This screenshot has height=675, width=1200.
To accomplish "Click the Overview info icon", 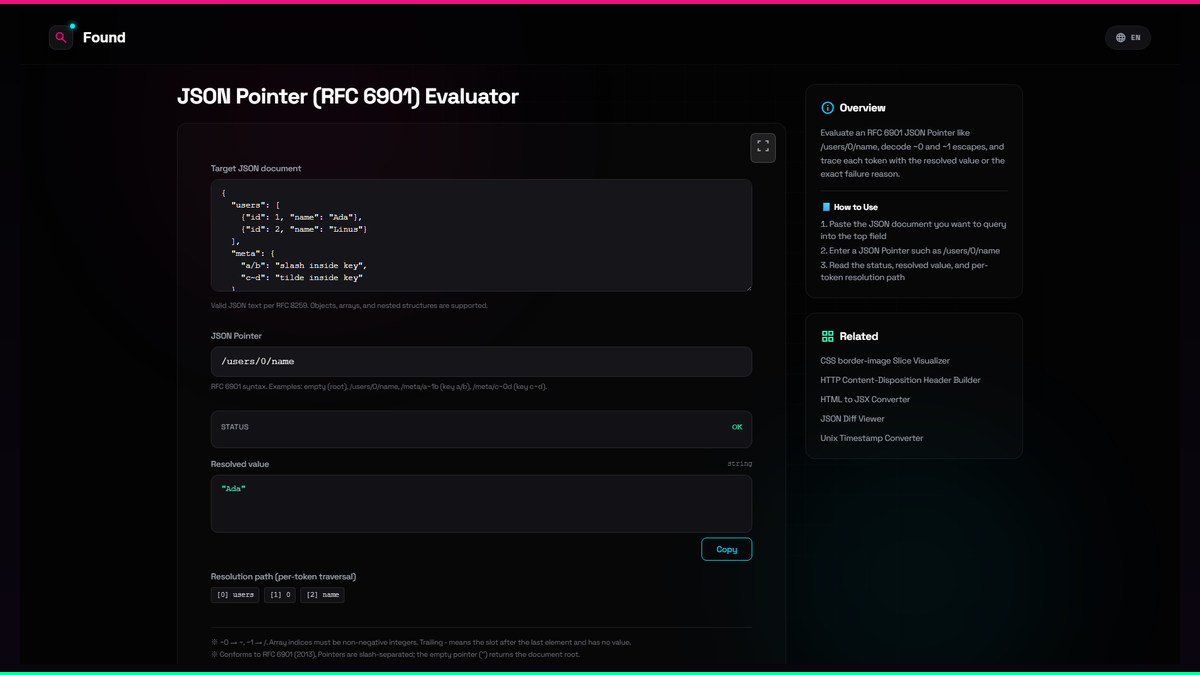I will pyautogui.click(x=827, y=108).
